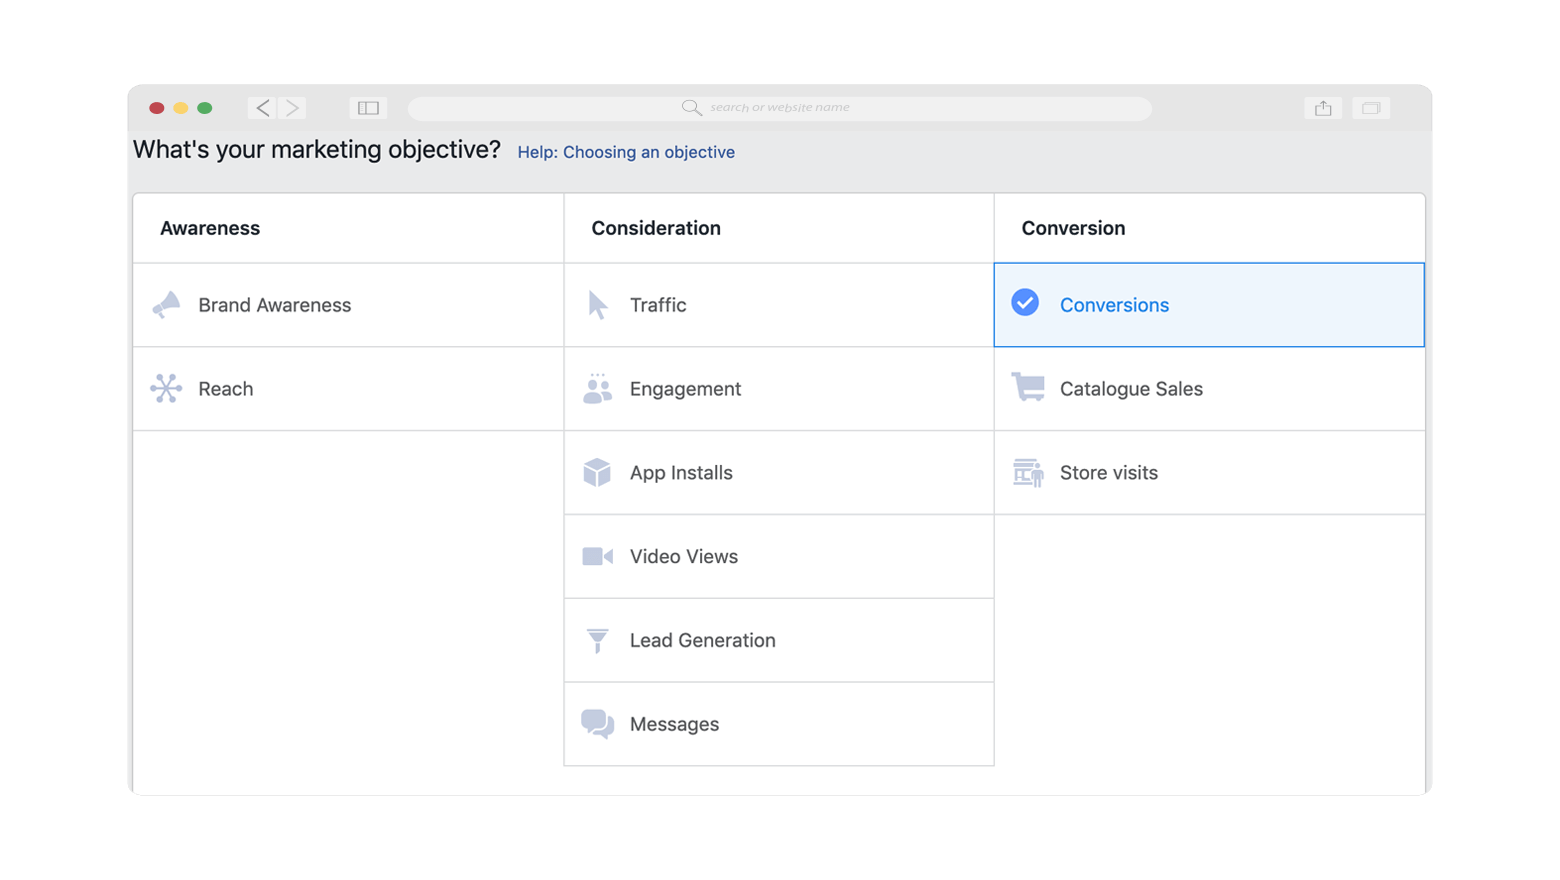This screenshot has height=880, width=1560.
Task: Choose the Traffic objective label
Action: [x=658, y=305]
